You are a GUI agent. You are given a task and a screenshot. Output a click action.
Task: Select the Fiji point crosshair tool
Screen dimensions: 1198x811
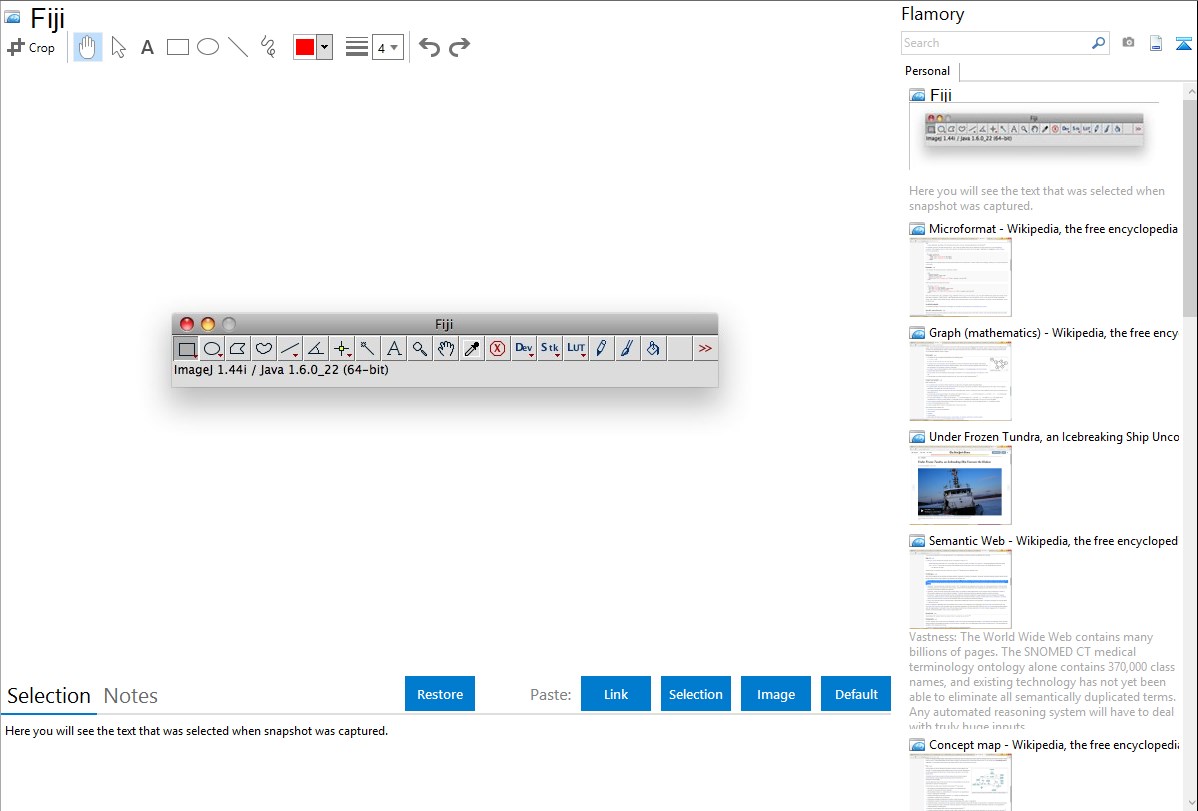pyautogui.click(x=342, y=349)
